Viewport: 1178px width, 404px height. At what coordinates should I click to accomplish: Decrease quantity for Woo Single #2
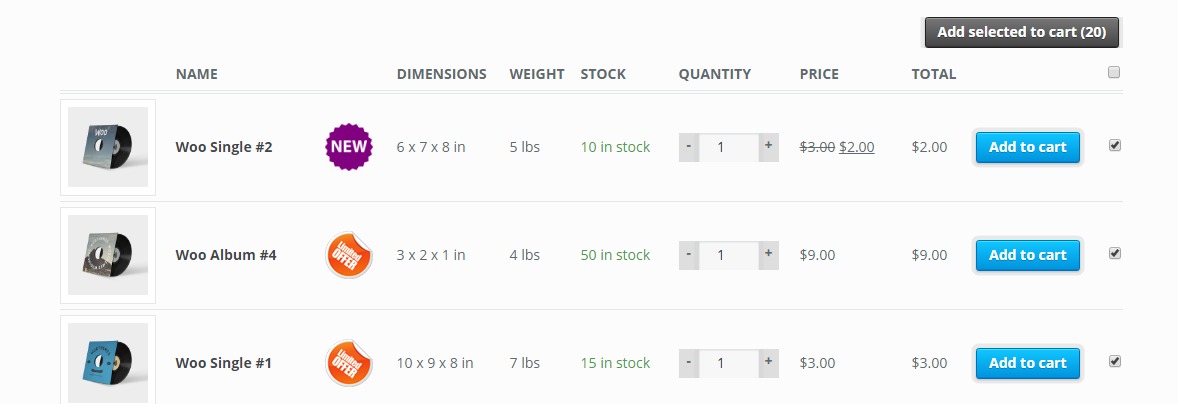point(689,147)
